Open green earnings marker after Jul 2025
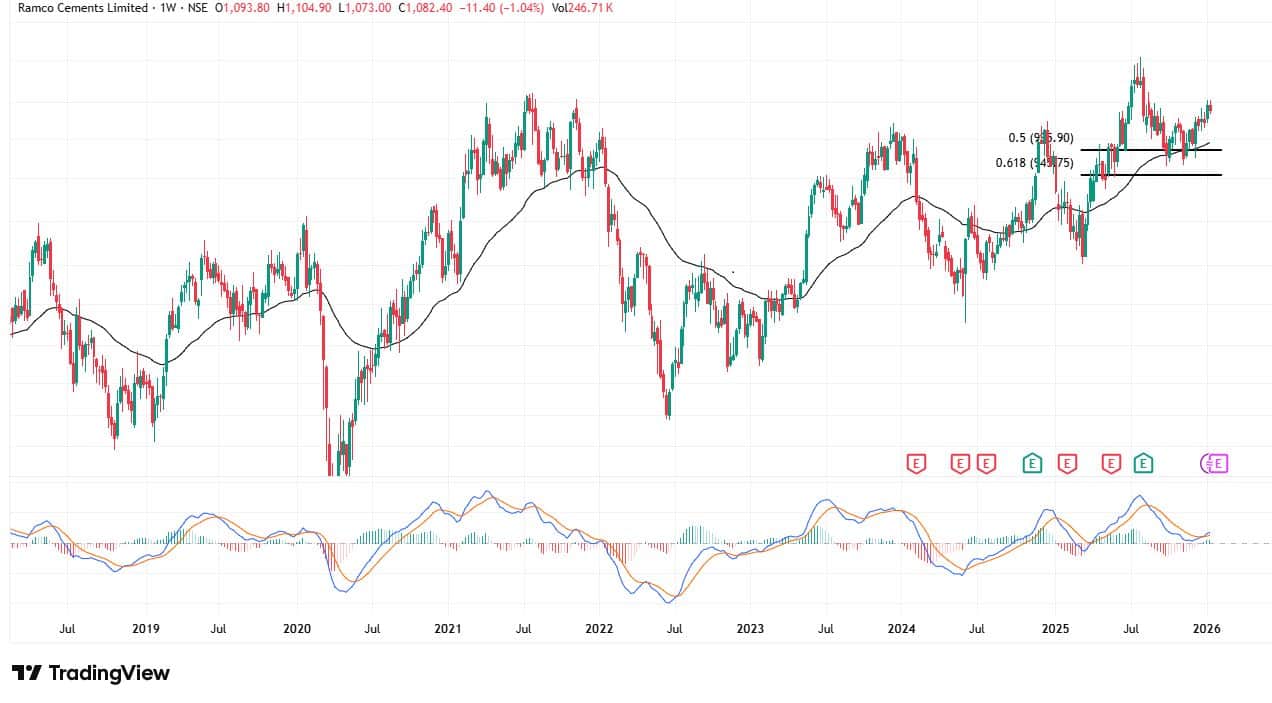This screenshot has width=1272, height=703. 1143,463
